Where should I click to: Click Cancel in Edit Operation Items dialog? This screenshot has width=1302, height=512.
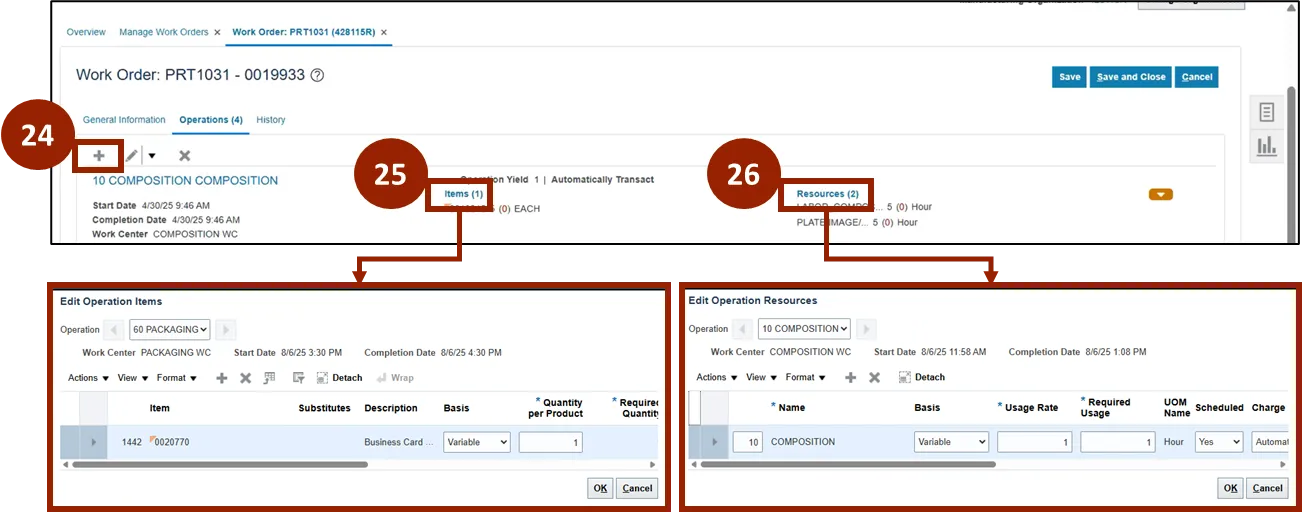(636, 488)
